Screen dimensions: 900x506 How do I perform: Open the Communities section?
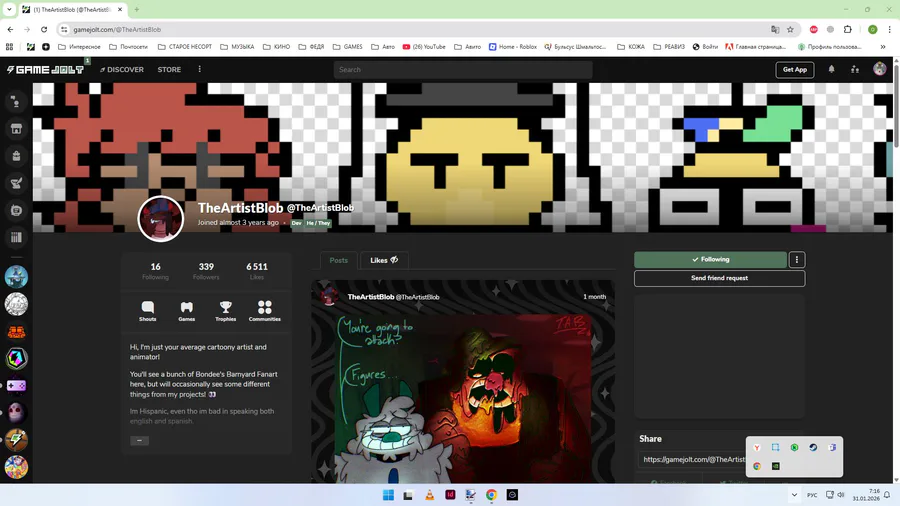[x=265, y=311]
